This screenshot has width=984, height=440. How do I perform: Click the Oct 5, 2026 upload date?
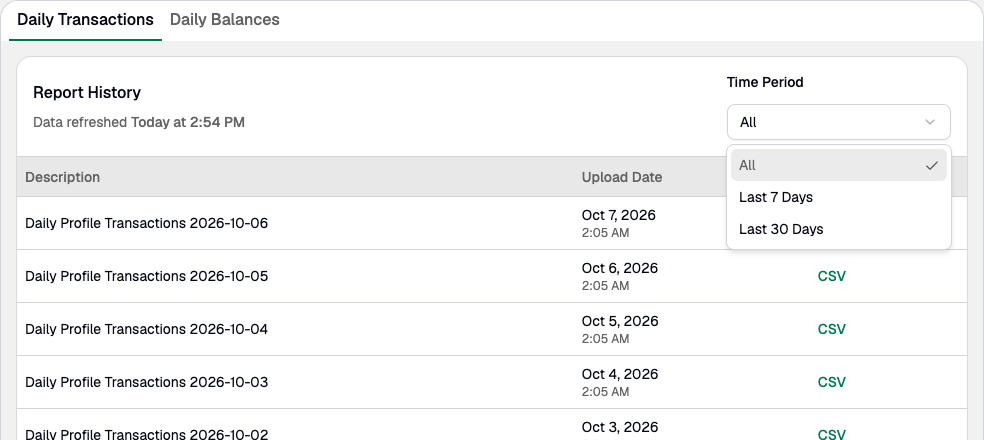pos(619,321)
